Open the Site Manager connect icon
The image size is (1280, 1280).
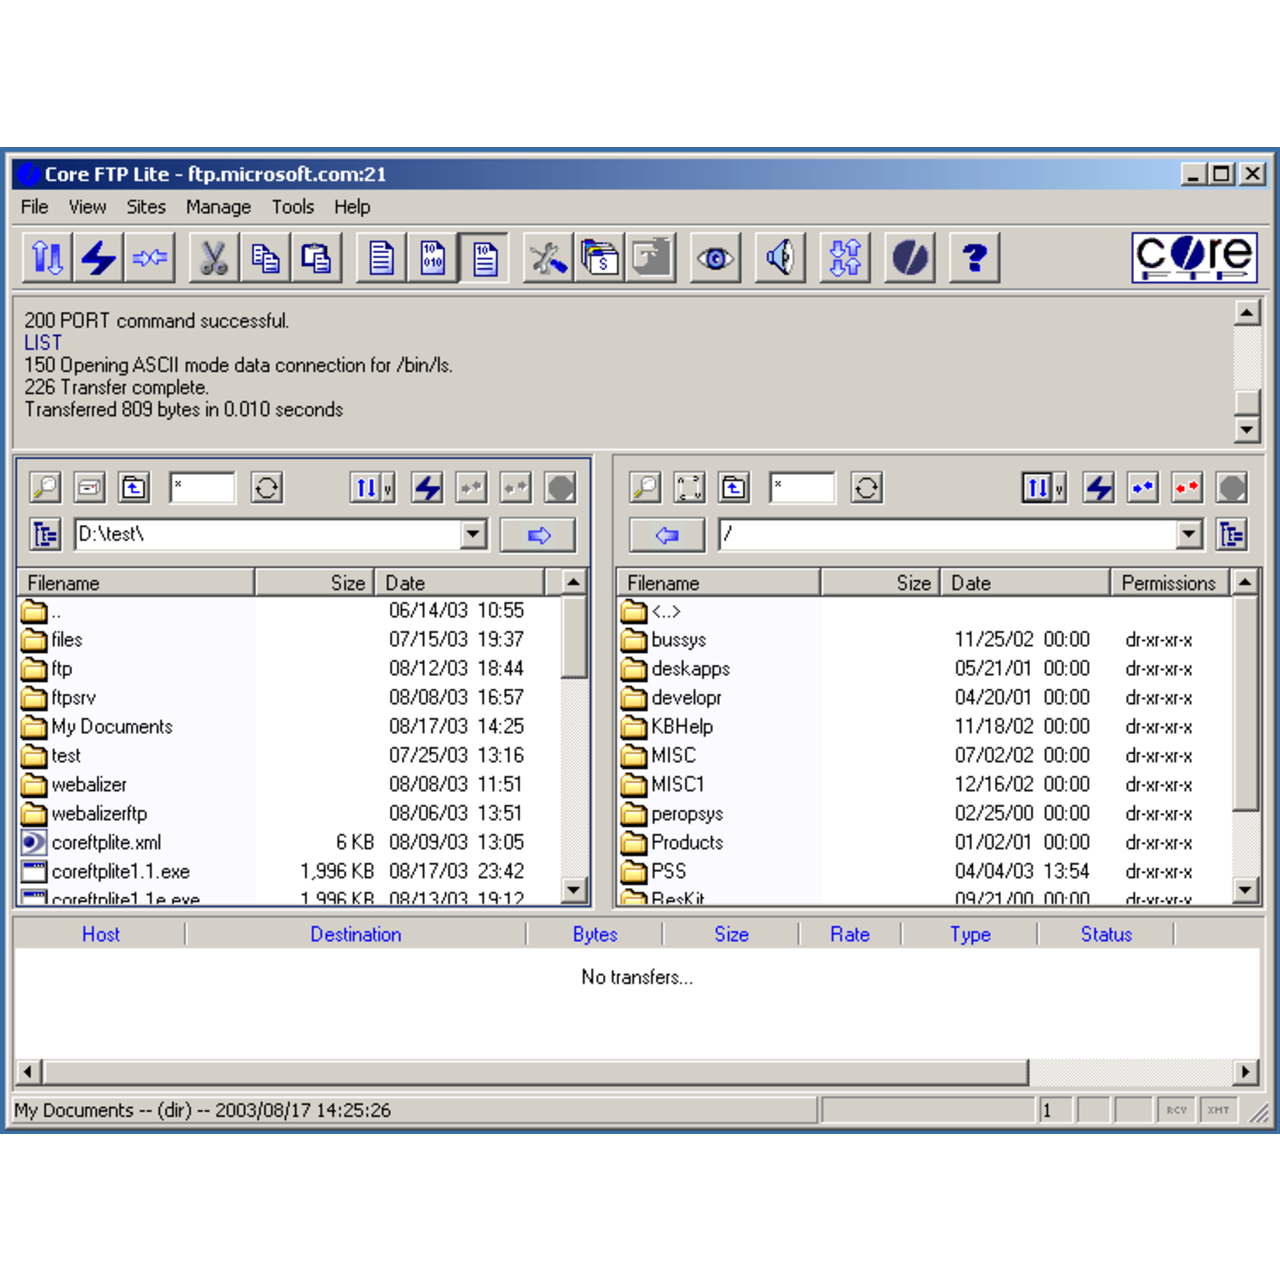[47, 258]
